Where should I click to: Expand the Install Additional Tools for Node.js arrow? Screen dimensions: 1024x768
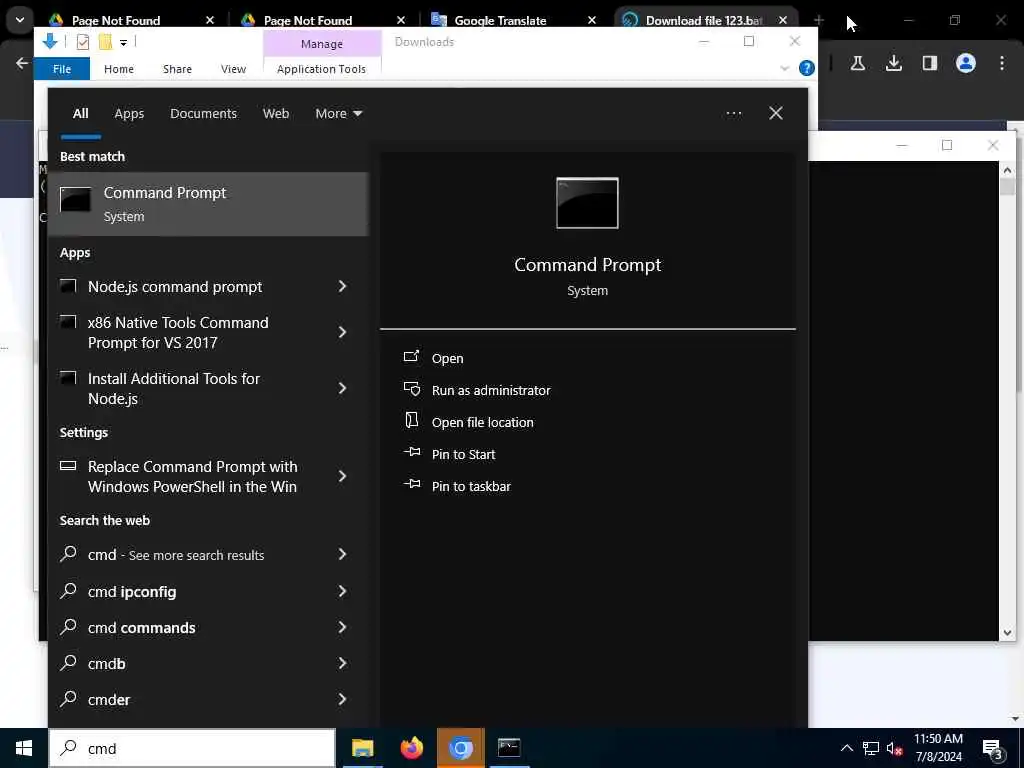click(342, 389)
